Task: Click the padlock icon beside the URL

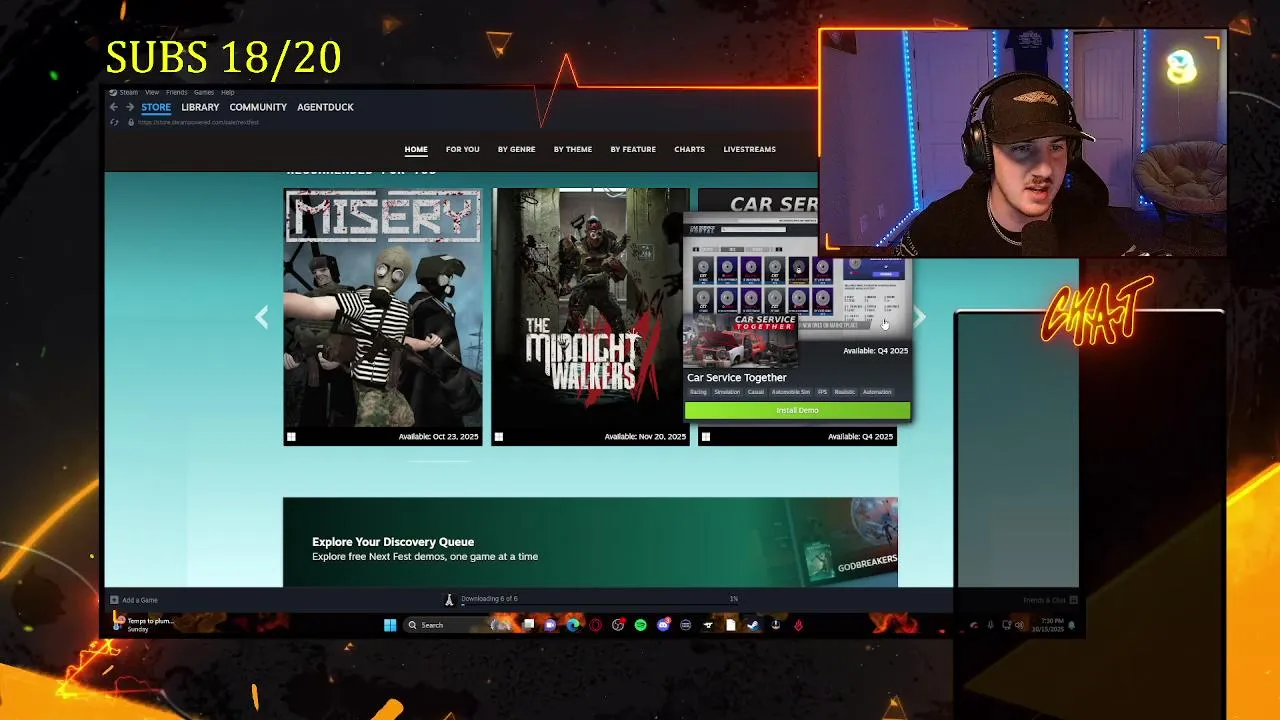Action: pyautogui.click(x=130, y=122)
